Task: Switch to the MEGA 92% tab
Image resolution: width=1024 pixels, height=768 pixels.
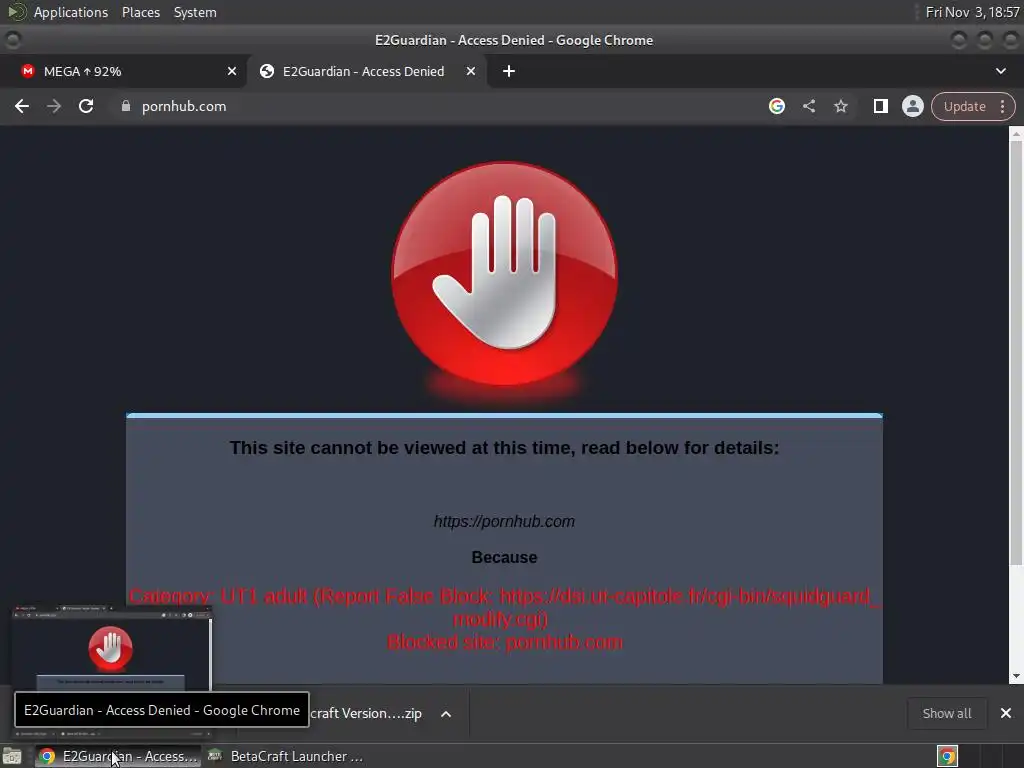Action: click(124, 71)
